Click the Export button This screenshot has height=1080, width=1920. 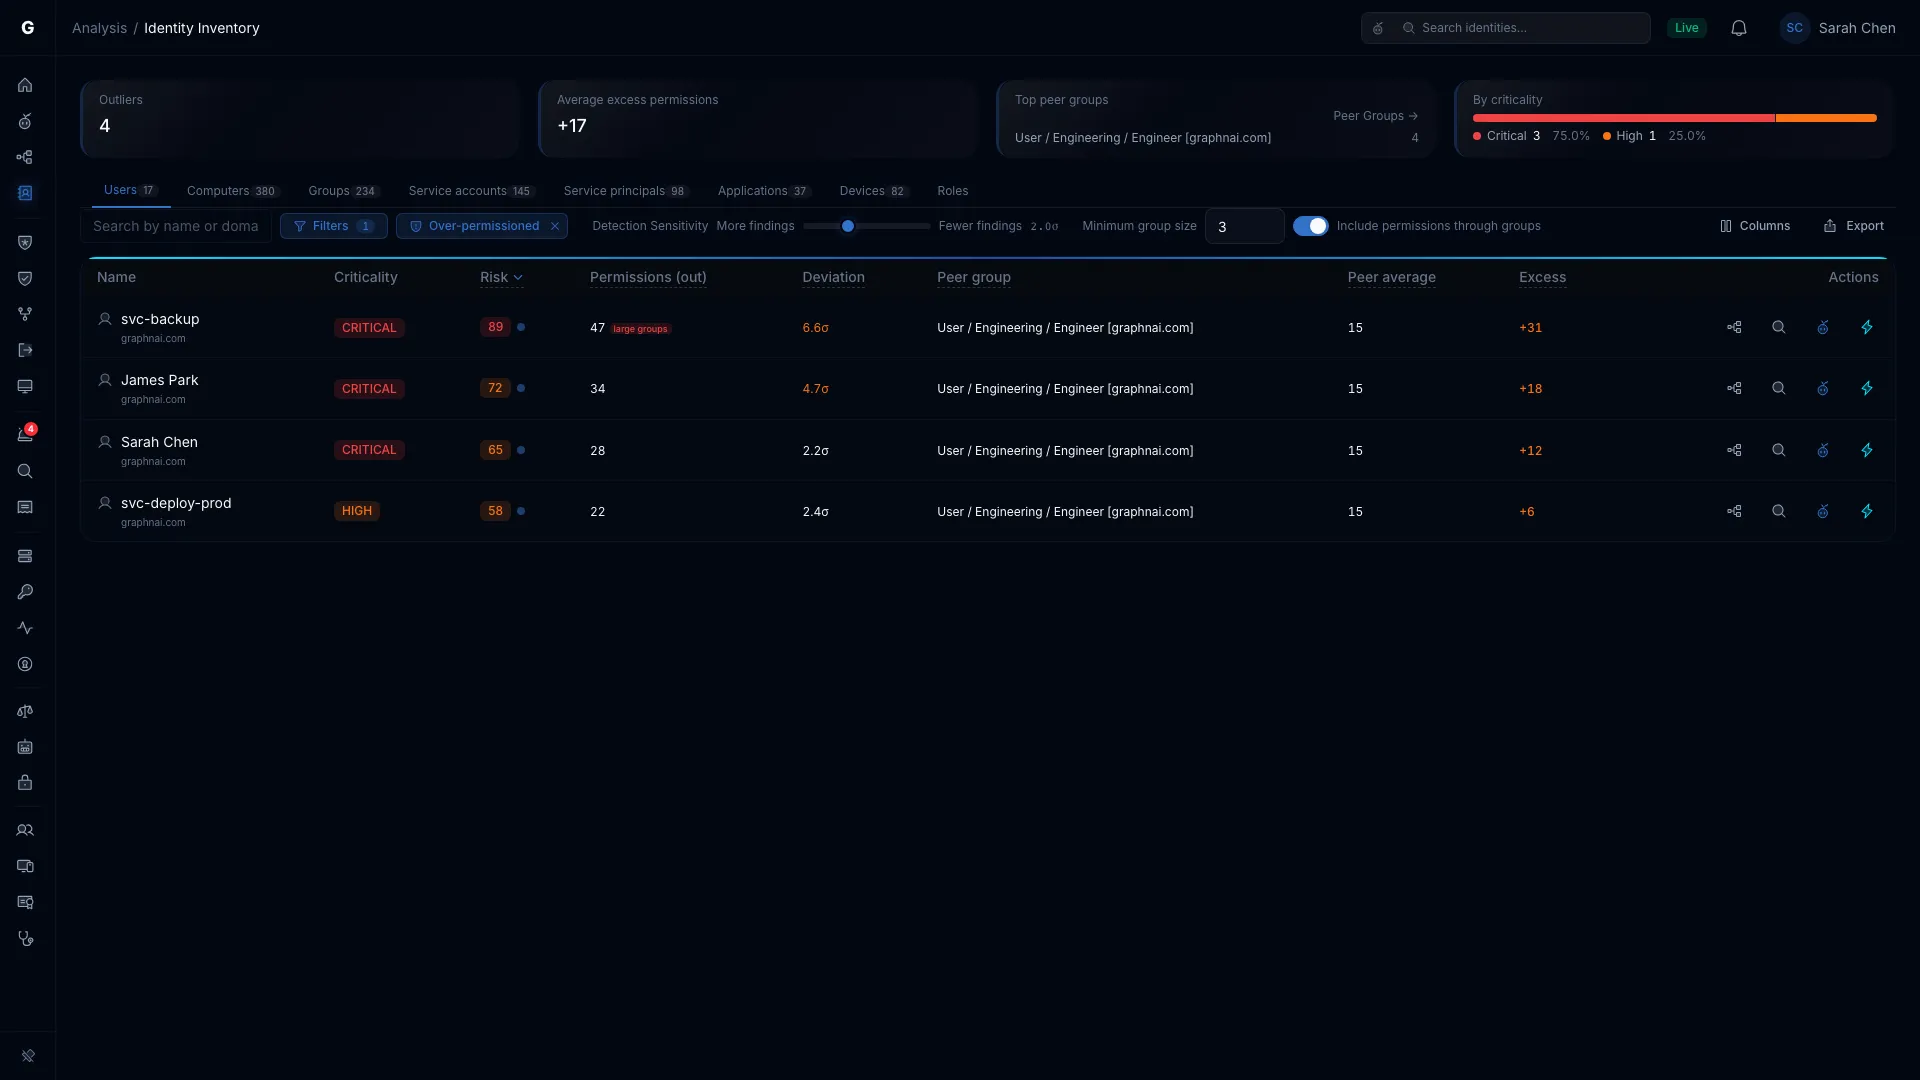[x=1854, y=226]
